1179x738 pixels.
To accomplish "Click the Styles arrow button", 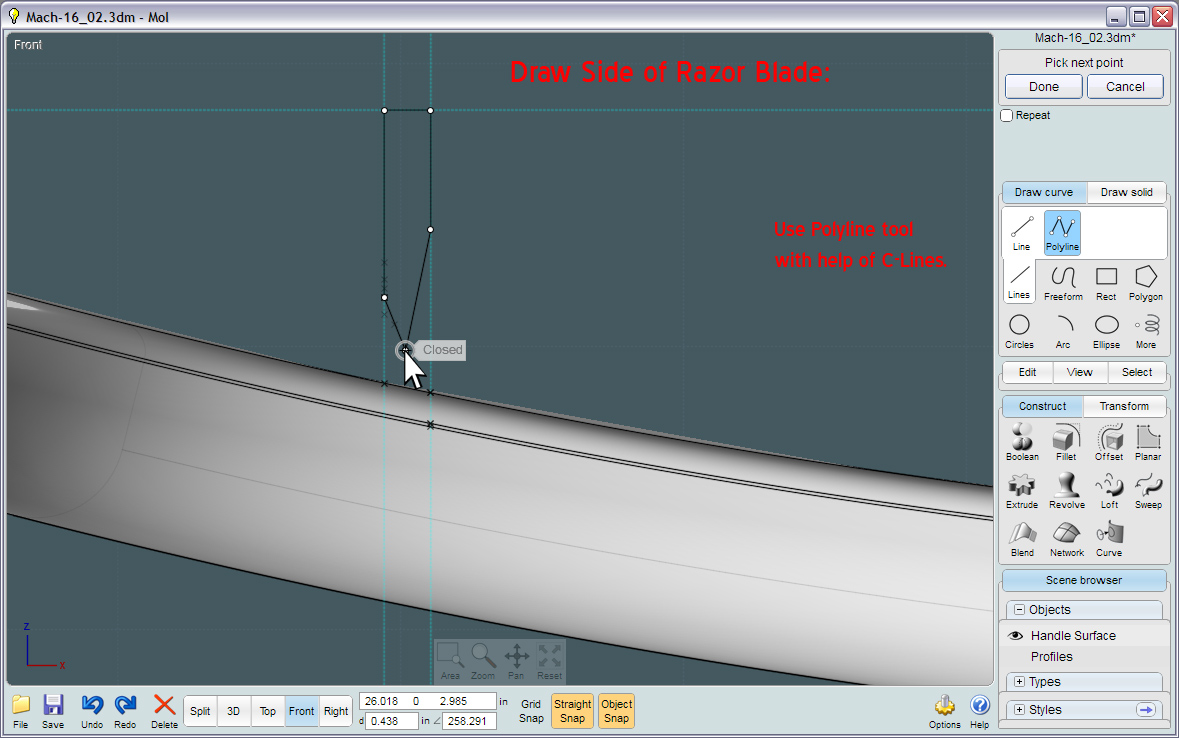I will [1146, 709].
